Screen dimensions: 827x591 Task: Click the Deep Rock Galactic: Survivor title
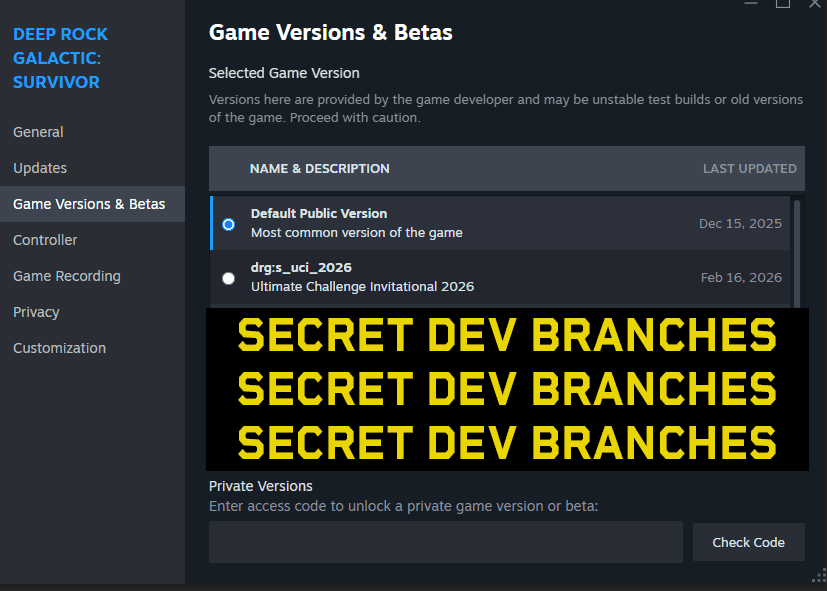pos(60,58)
